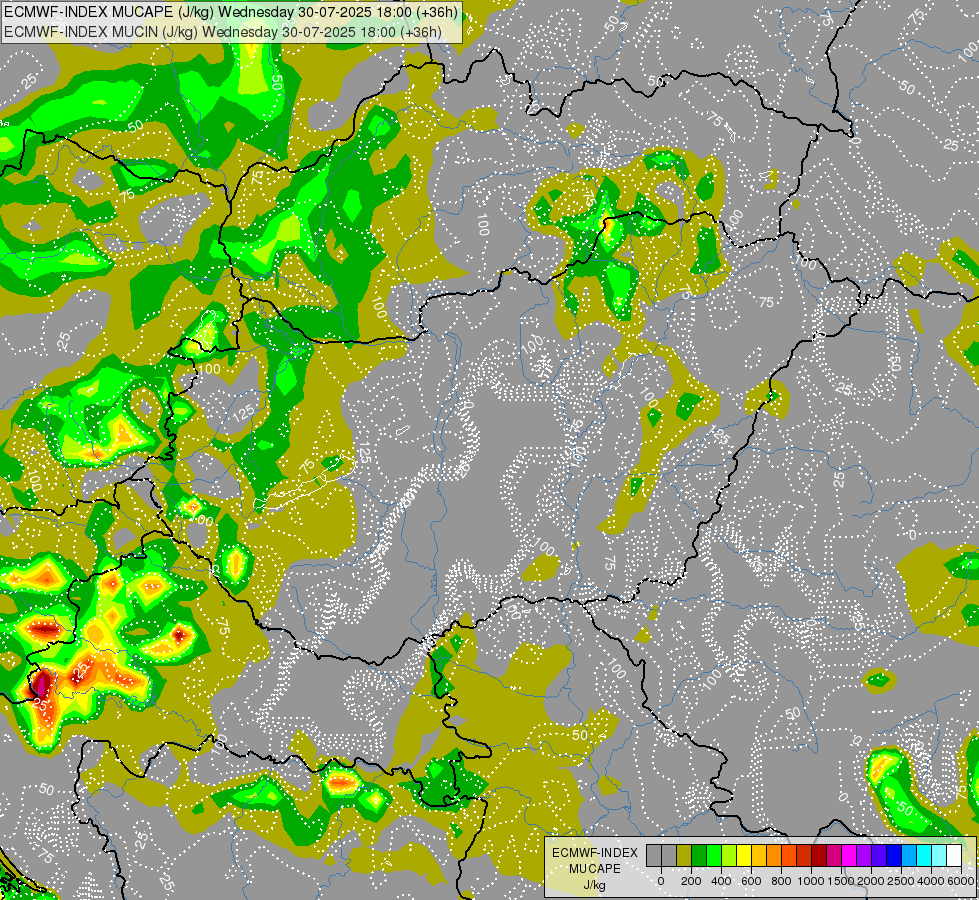Viewport: 979px width, 900px height.
Task: Select the MUCAPE title line at the top
Action: point(231,12)
